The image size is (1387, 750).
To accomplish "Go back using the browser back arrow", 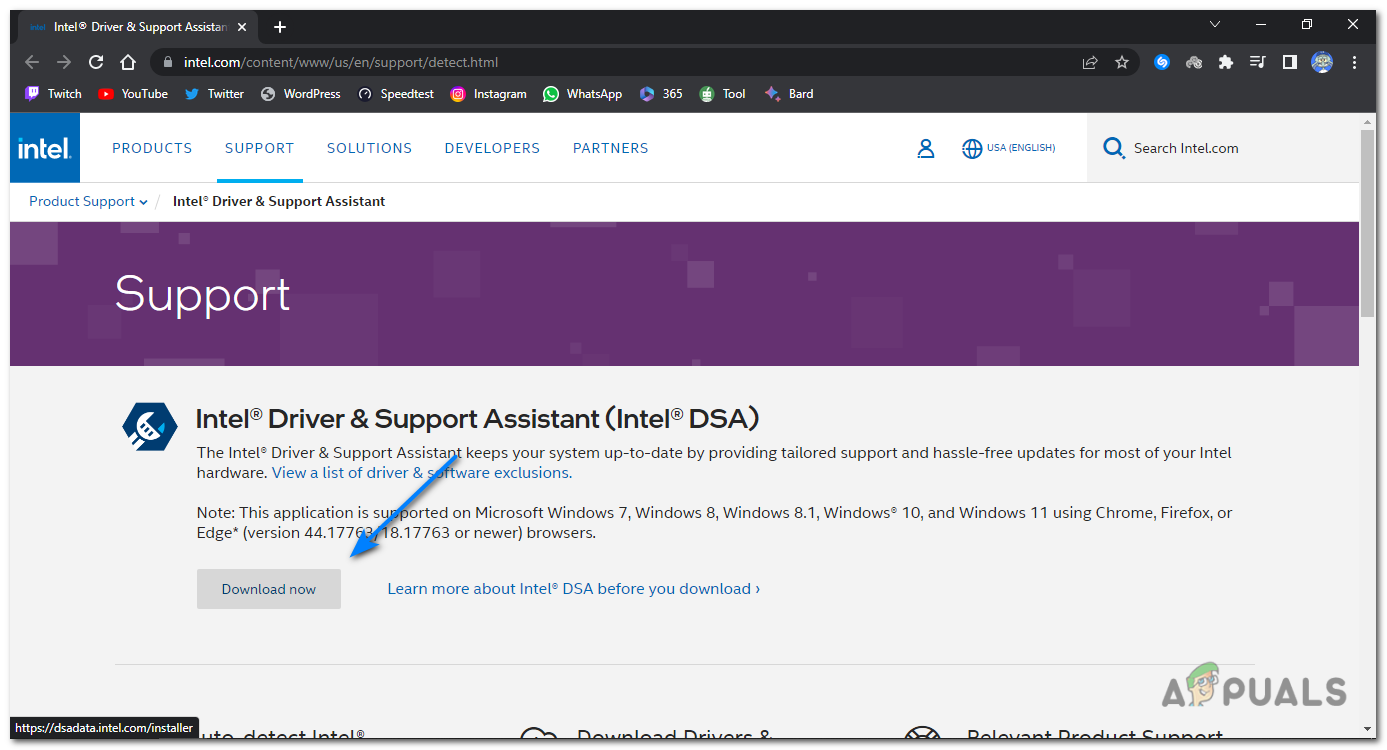I will click(32, 62).
